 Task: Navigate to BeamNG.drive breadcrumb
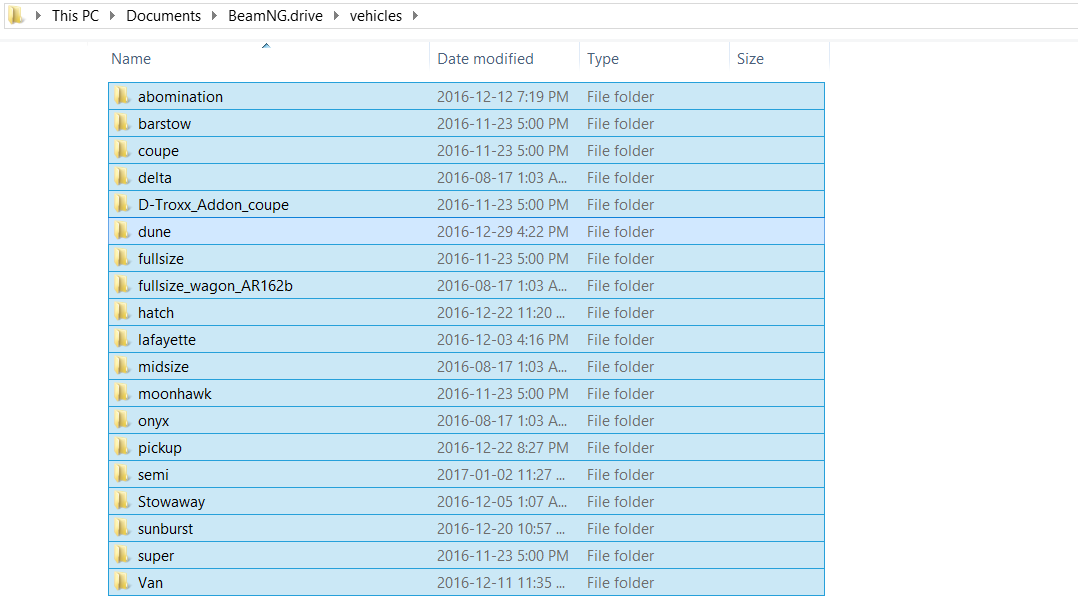click(x=276, y=15)
